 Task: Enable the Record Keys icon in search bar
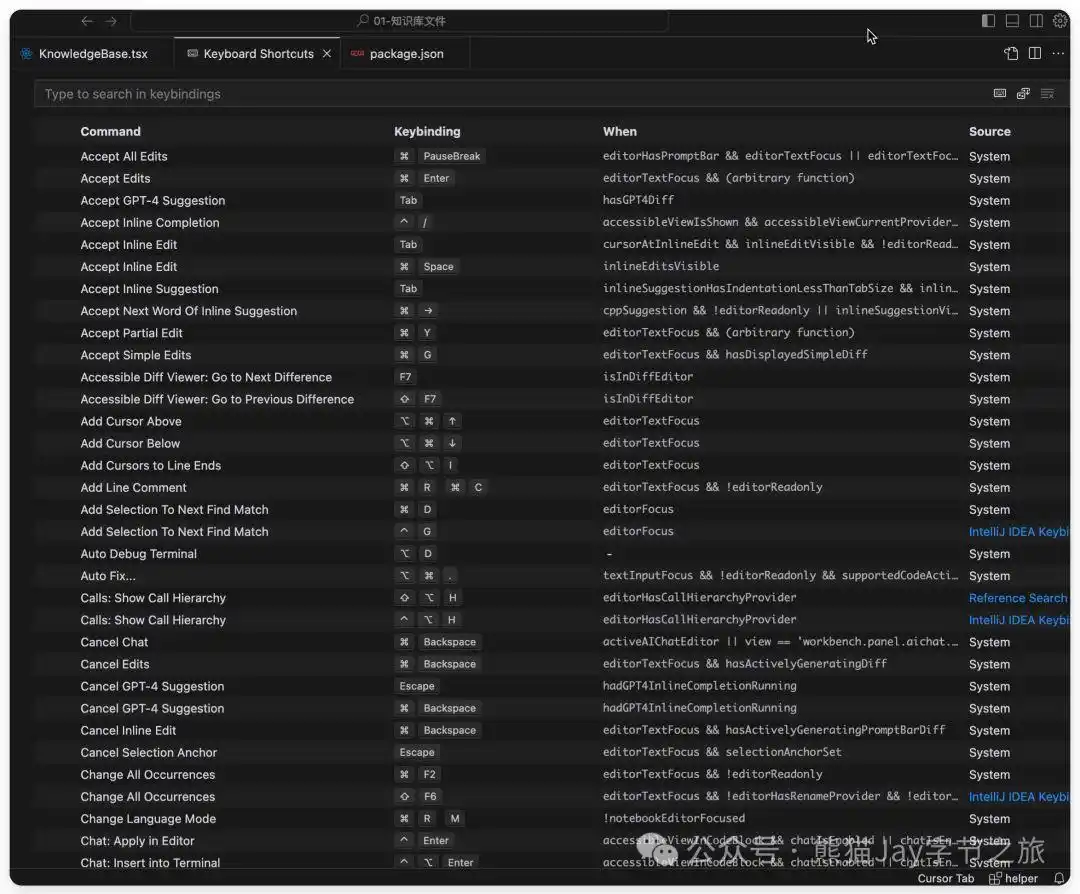tap(1000, 93)
